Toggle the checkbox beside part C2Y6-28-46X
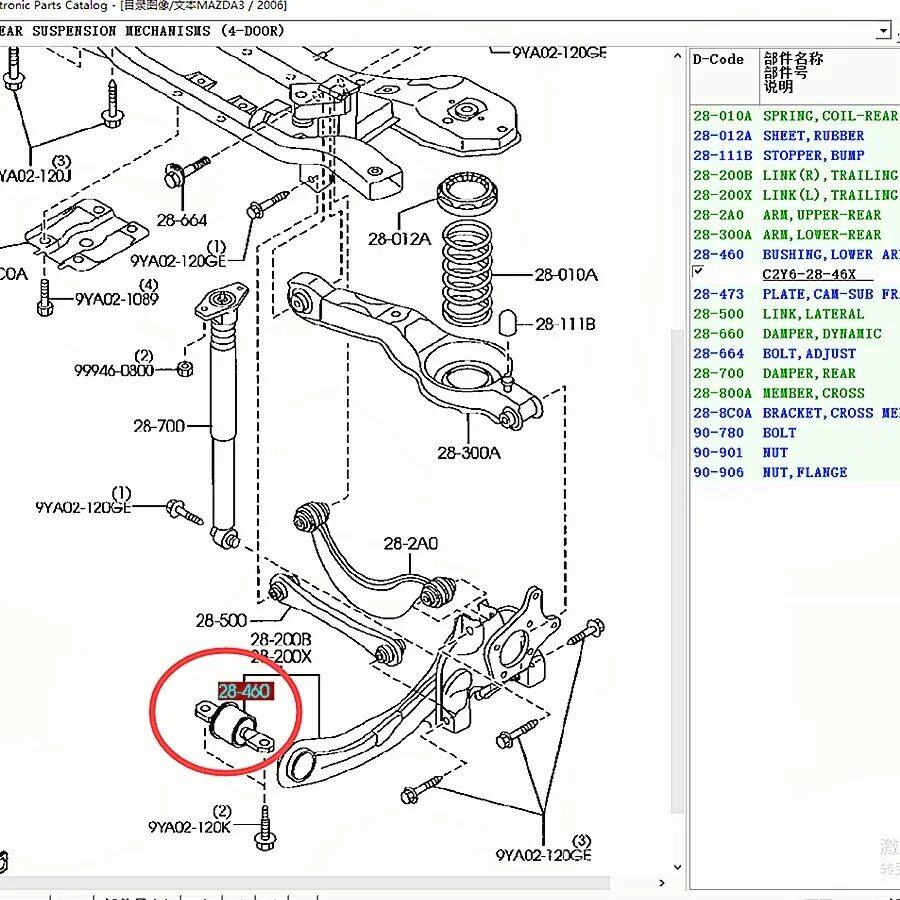The width and height of the screenshot is (900, 900). 698,272
